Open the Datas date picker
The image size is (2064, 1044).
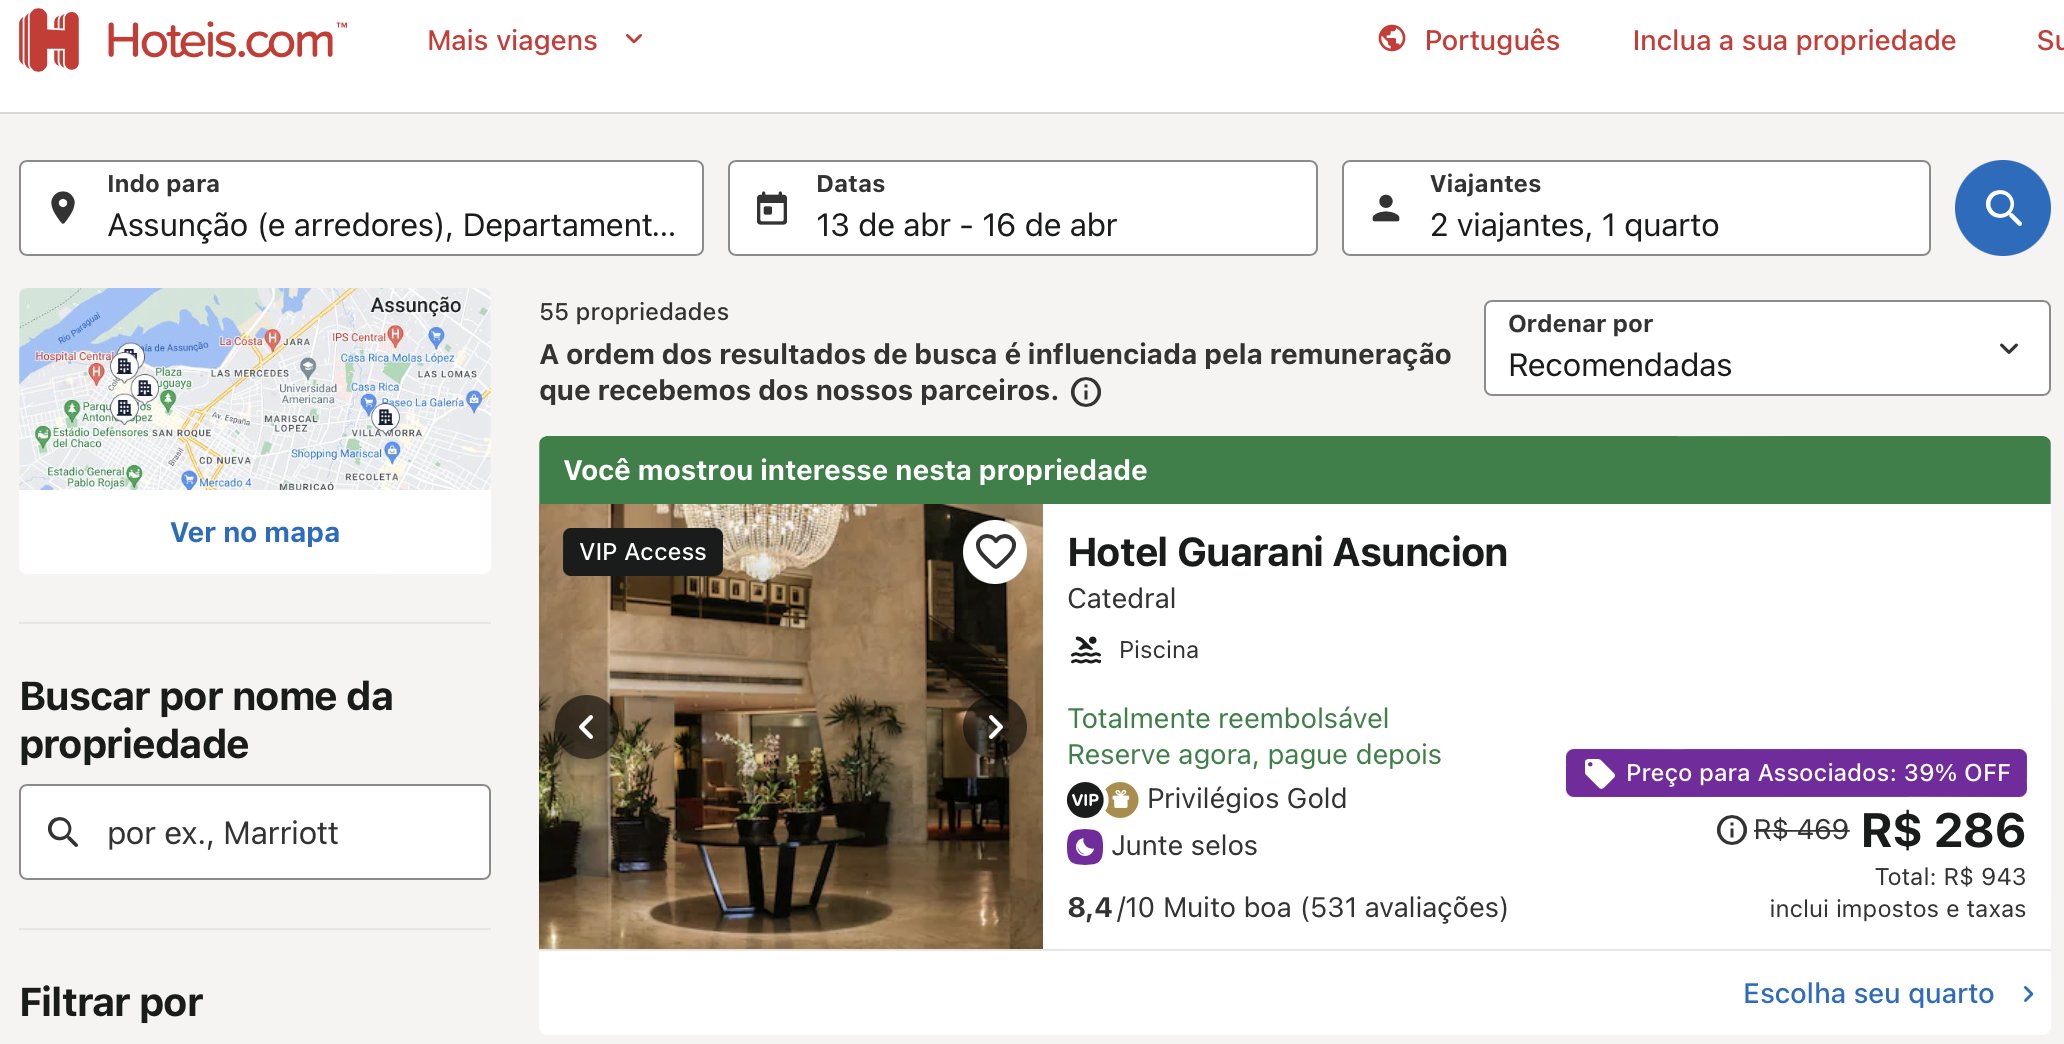(x=1022, y=208)
